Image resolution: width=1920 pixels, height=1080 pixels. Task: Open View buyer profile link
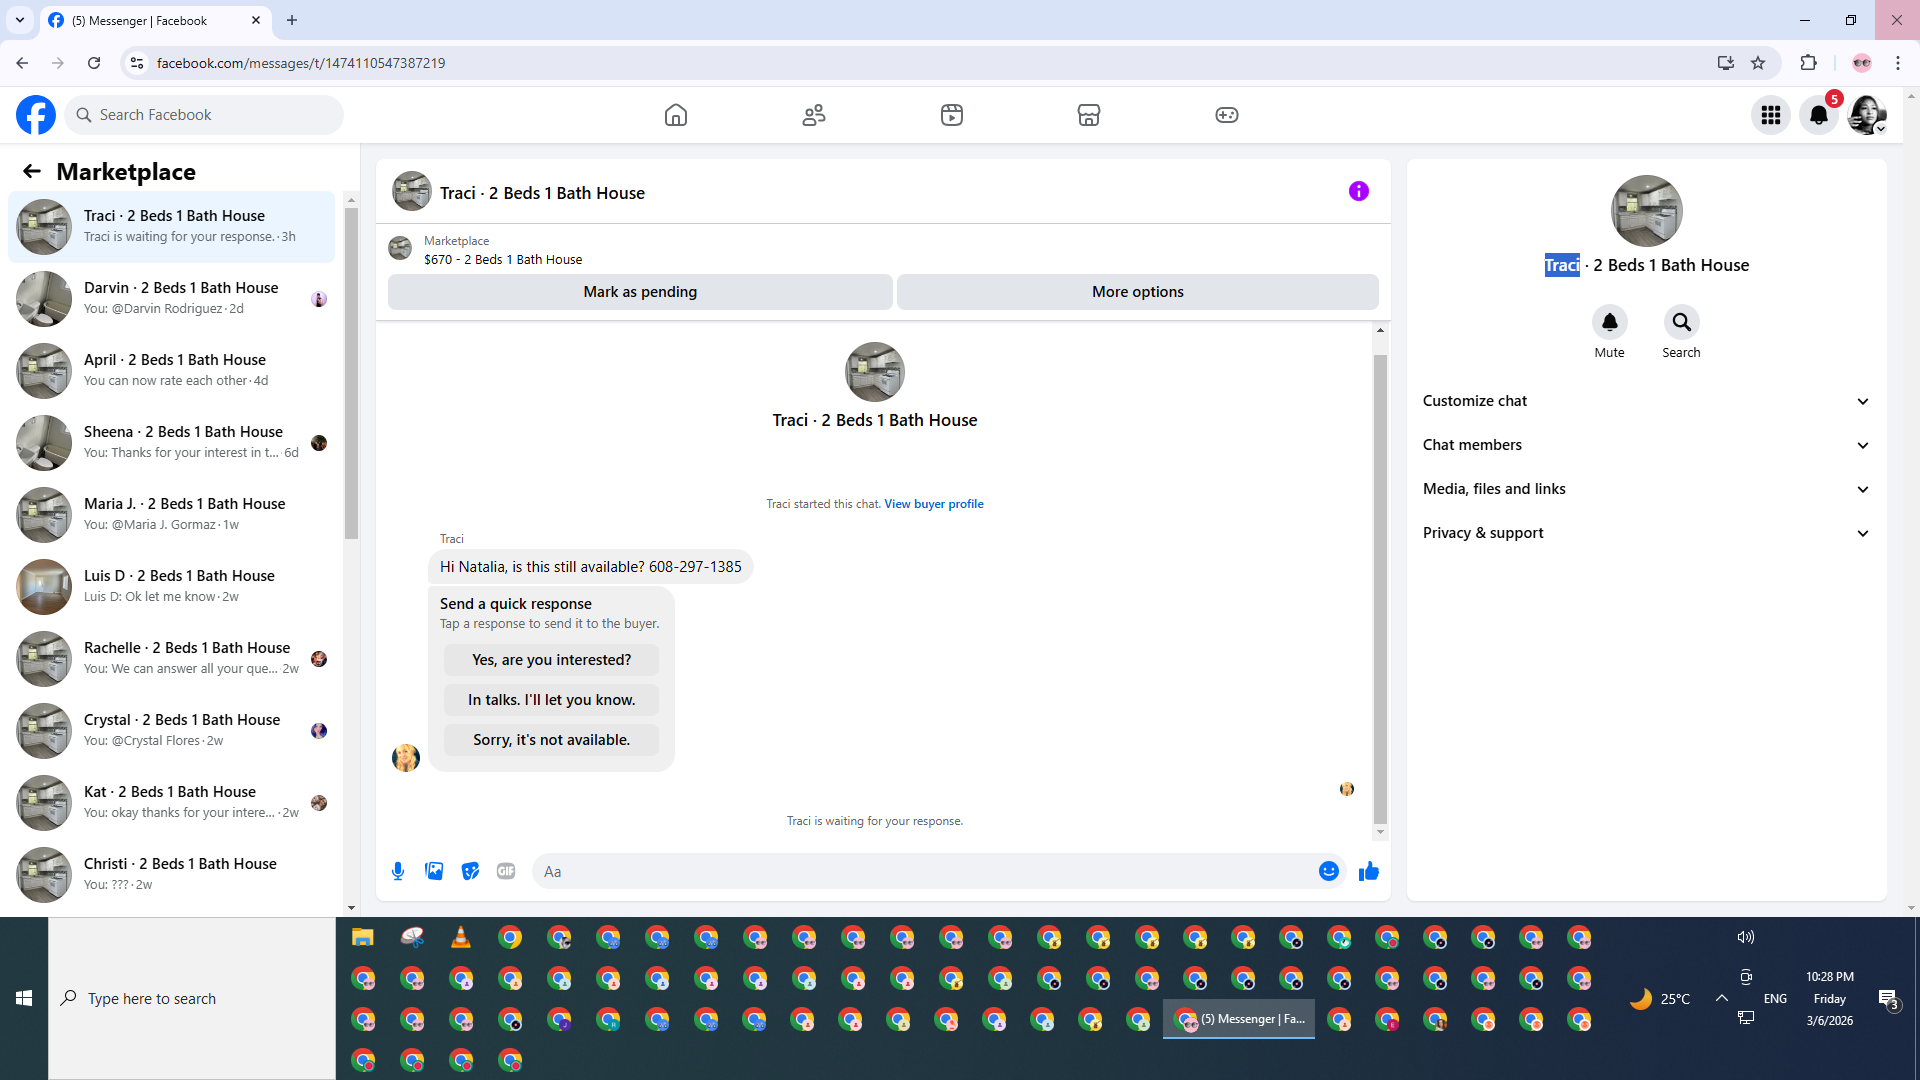pyautogui.click(x=933, y=504)
